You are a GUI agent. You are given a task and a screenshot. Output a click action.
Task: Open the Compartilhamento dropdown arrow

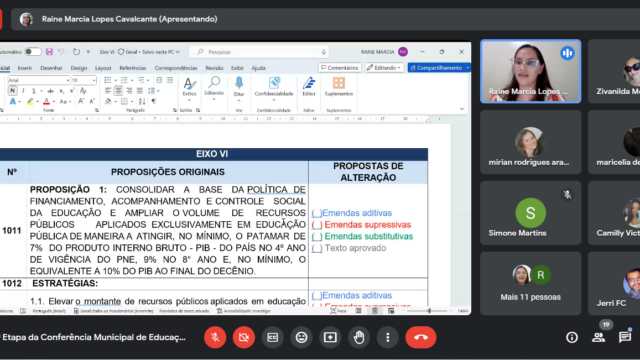468,68
